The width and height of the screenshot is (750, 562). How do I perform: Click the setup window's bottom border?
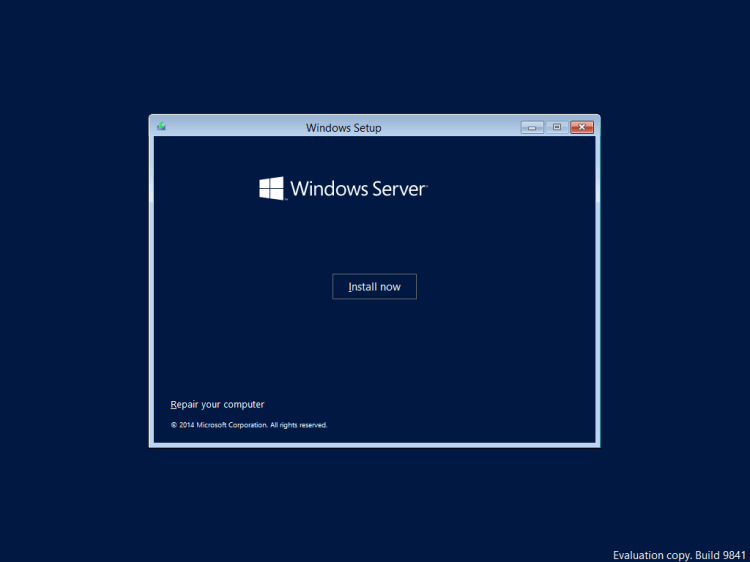[374, 444]
